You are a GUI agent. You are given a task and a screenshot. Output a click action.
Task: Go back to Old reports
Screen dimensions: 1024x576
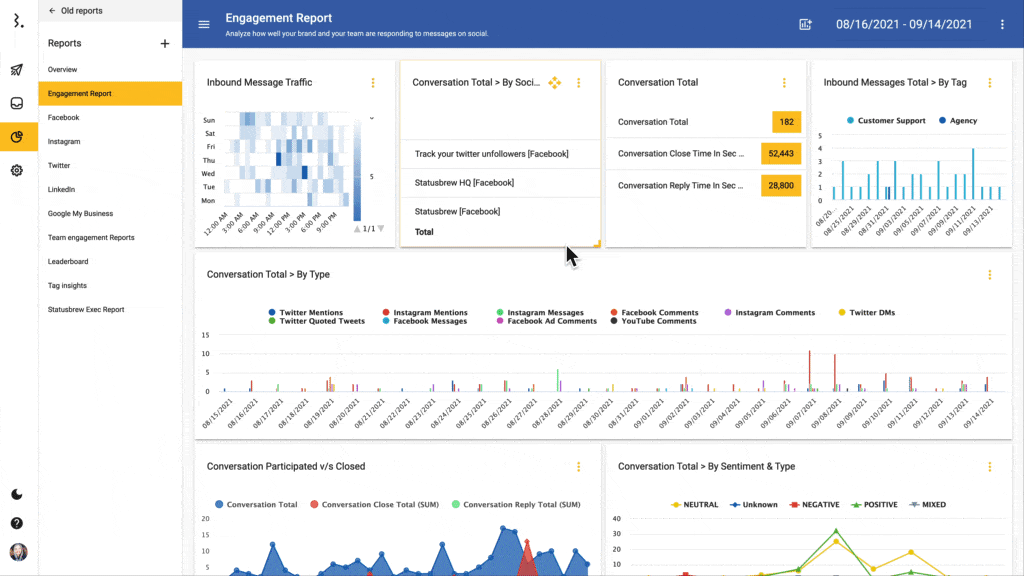pyautogui.click(x=75, y=11)
